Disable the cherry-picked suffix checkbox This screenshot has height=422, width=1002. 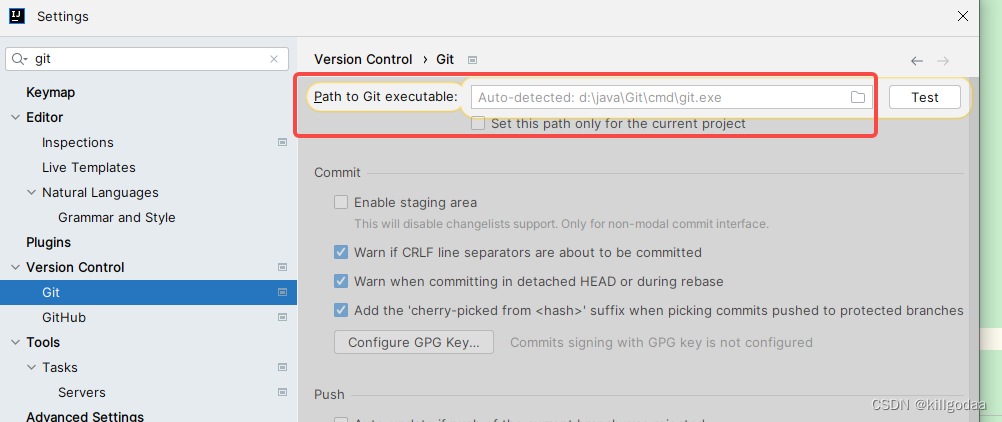(341, 310)
